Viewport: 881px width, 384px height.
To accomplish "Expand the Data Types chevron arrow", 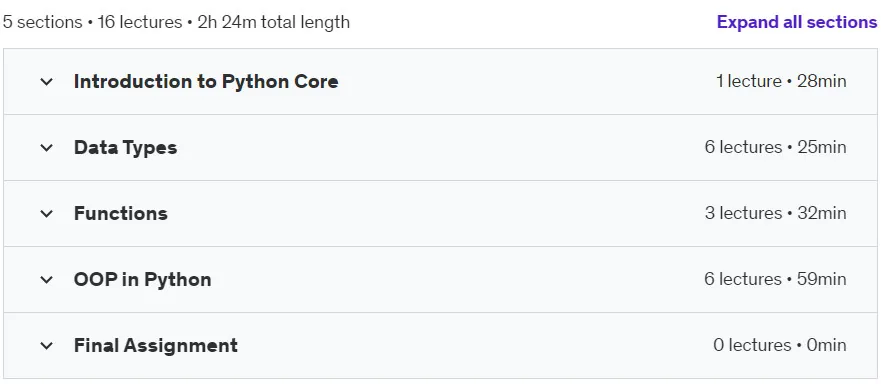I will 47,147.
